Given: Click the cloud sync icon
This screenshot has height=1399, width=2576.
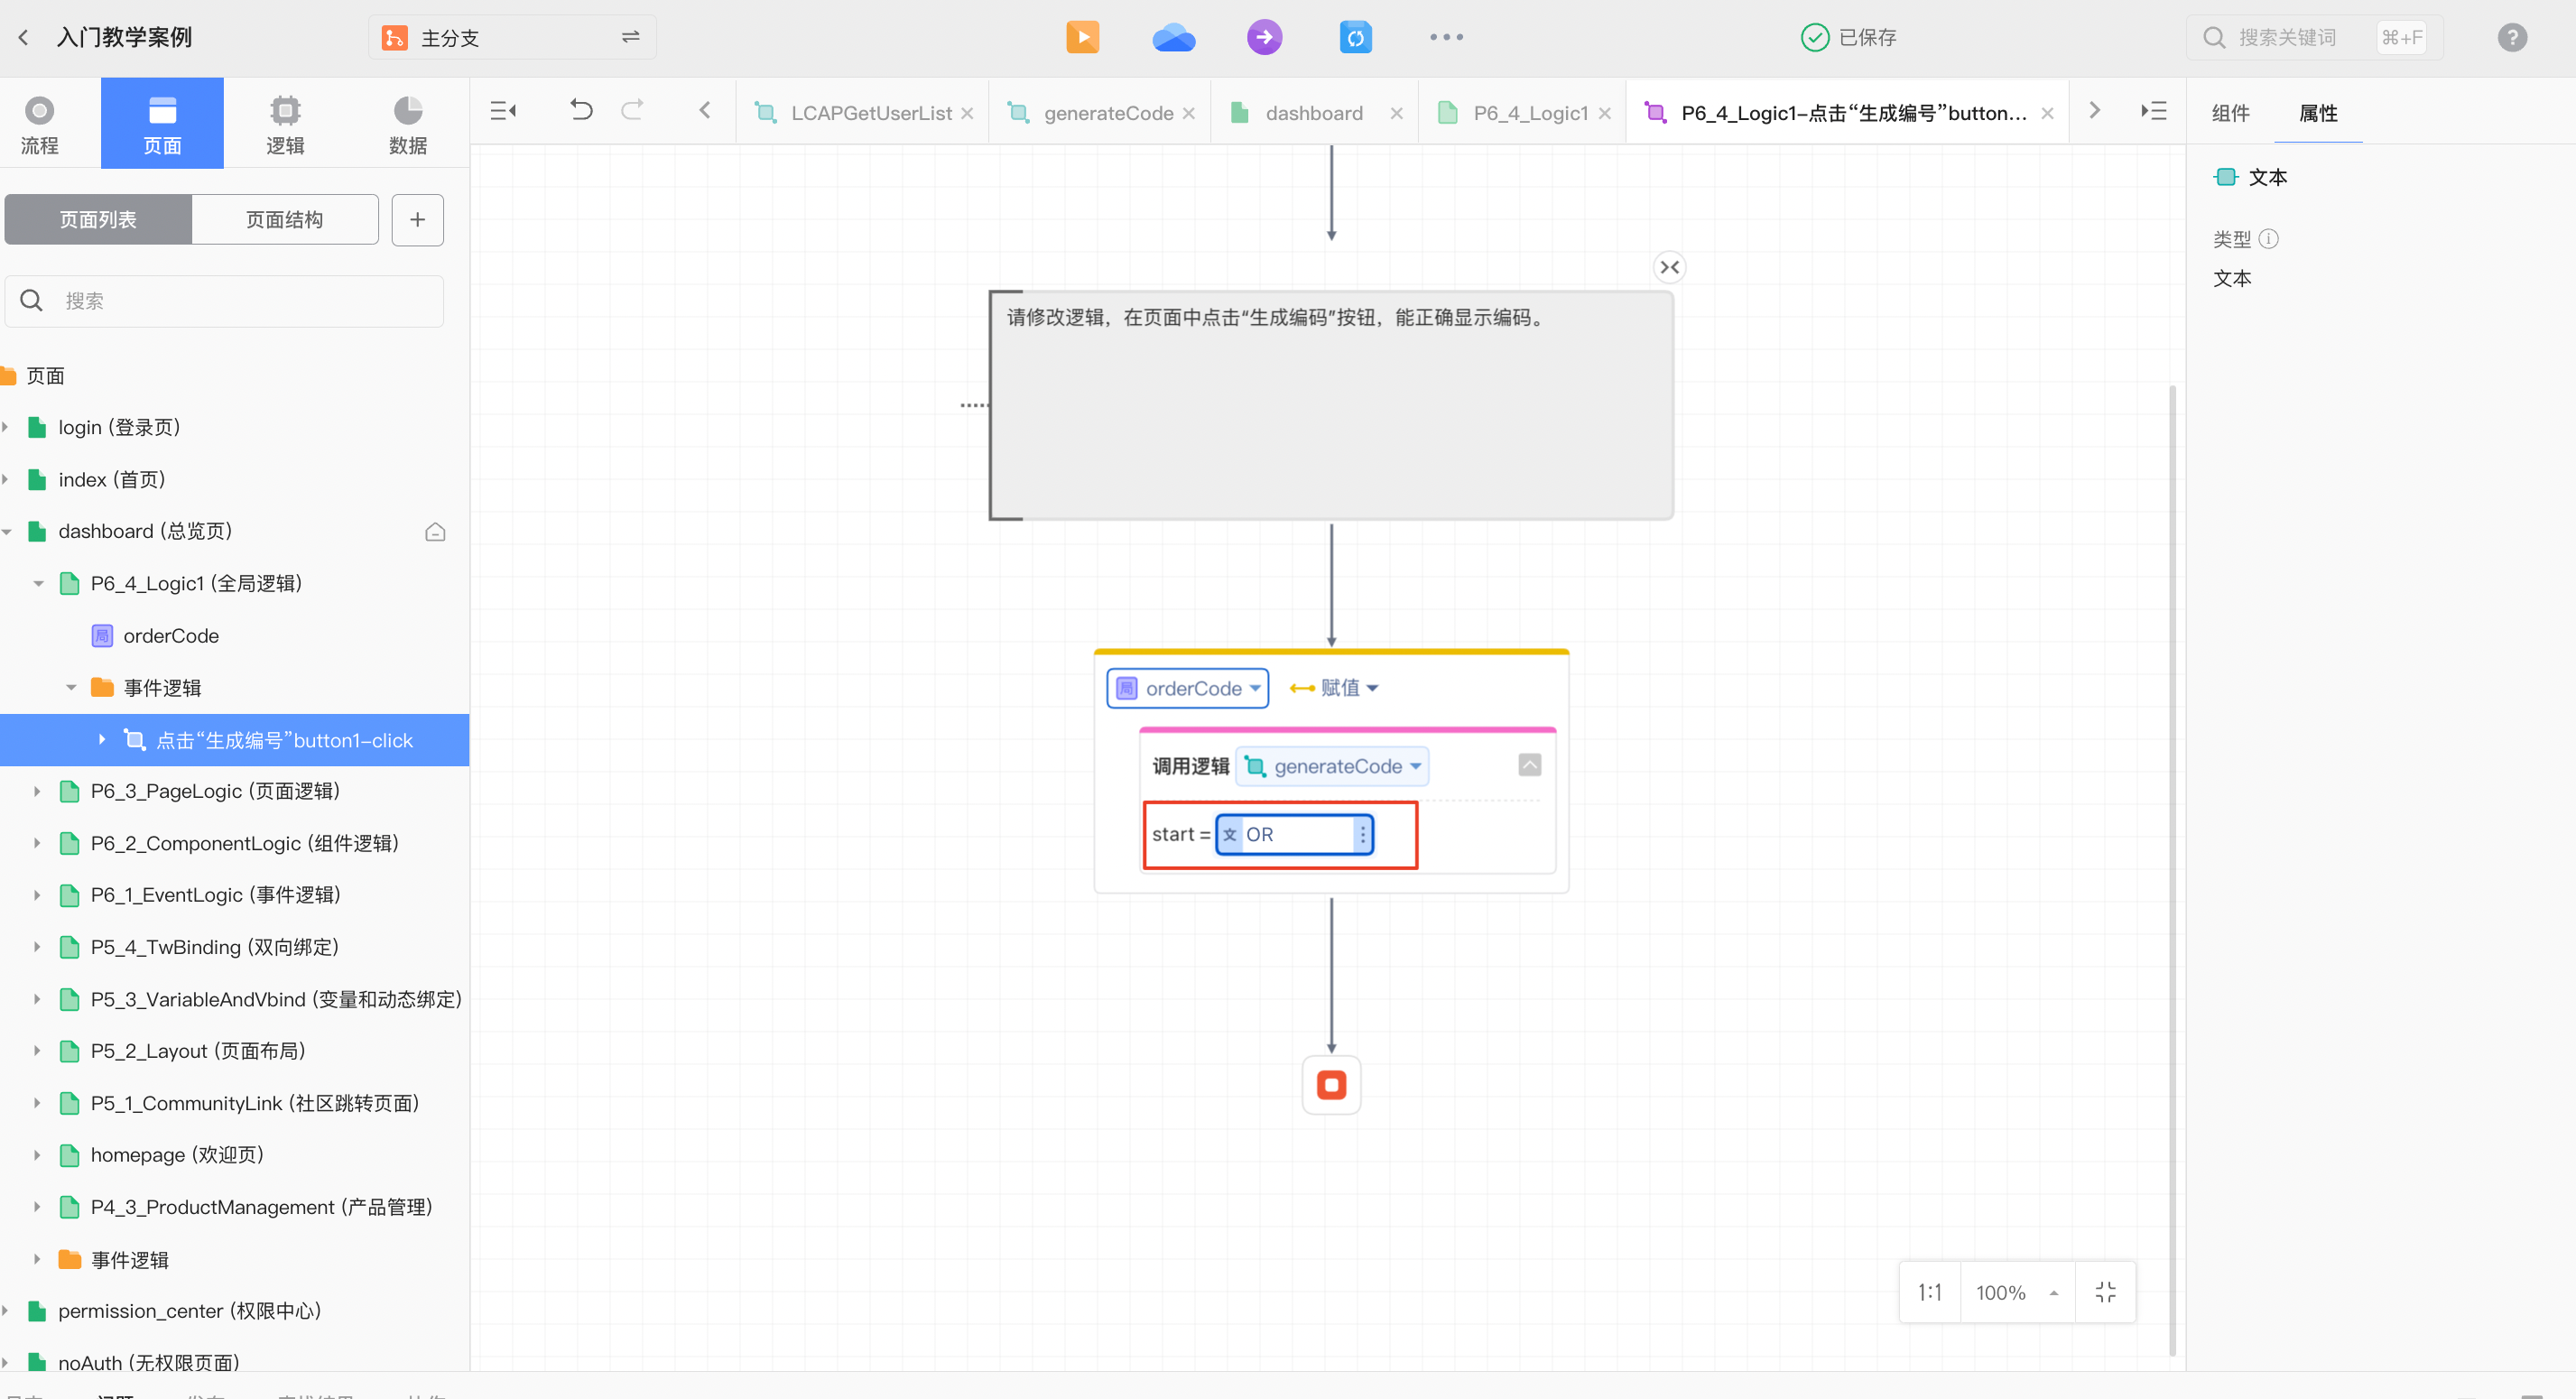Looking at the screenshot, I should click(x=1174, y=36).
